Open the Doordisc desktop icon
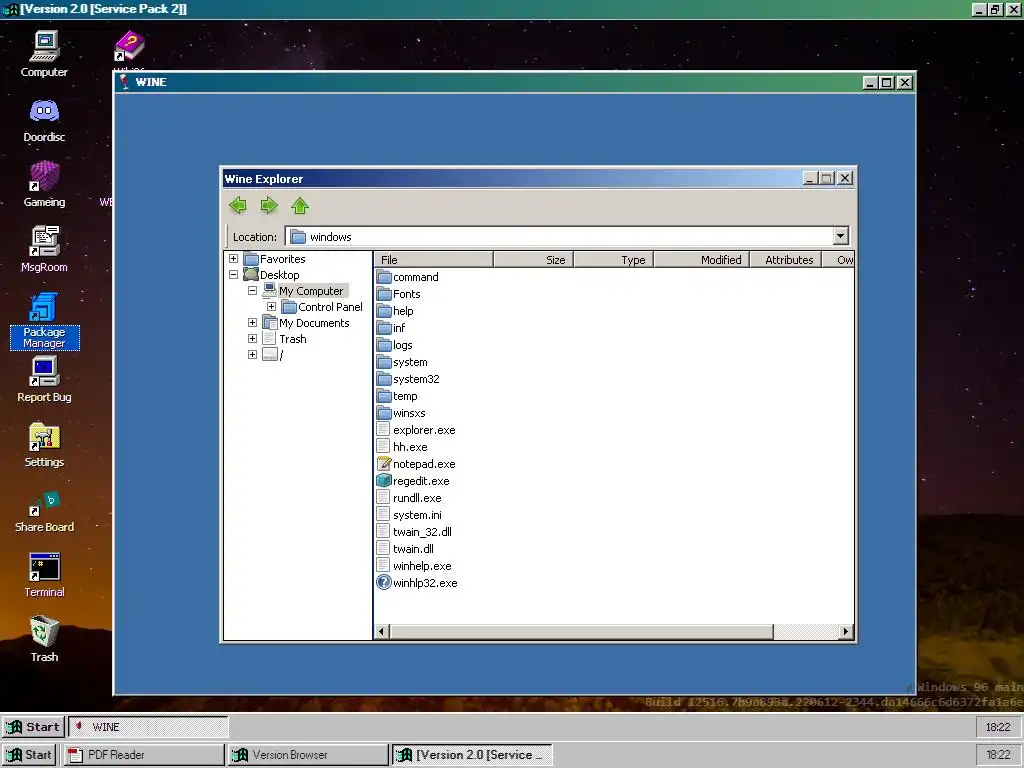The image size is (1024, 768). pos(44,120)
